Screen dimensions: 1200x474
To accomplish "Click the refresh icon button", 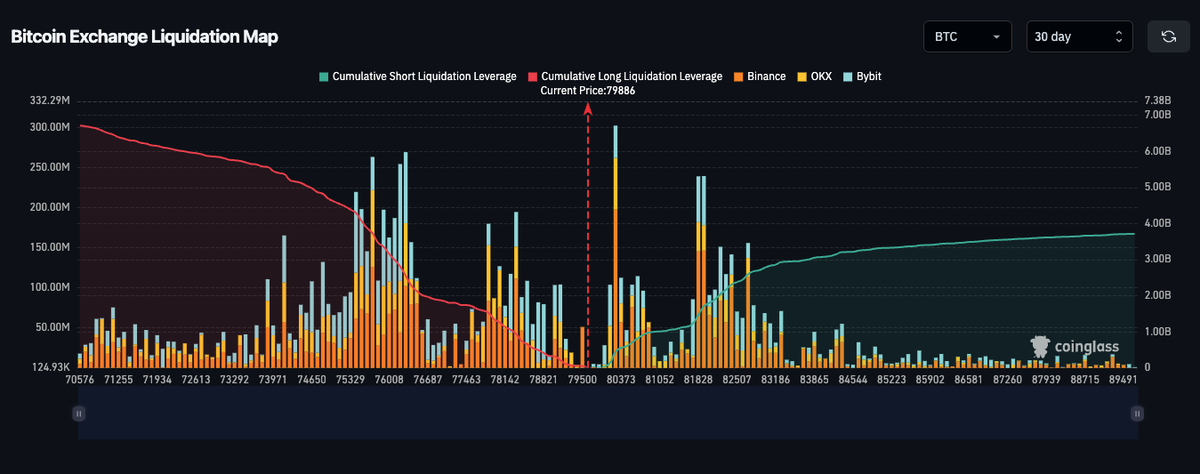I will click(x=1168, y=36).
